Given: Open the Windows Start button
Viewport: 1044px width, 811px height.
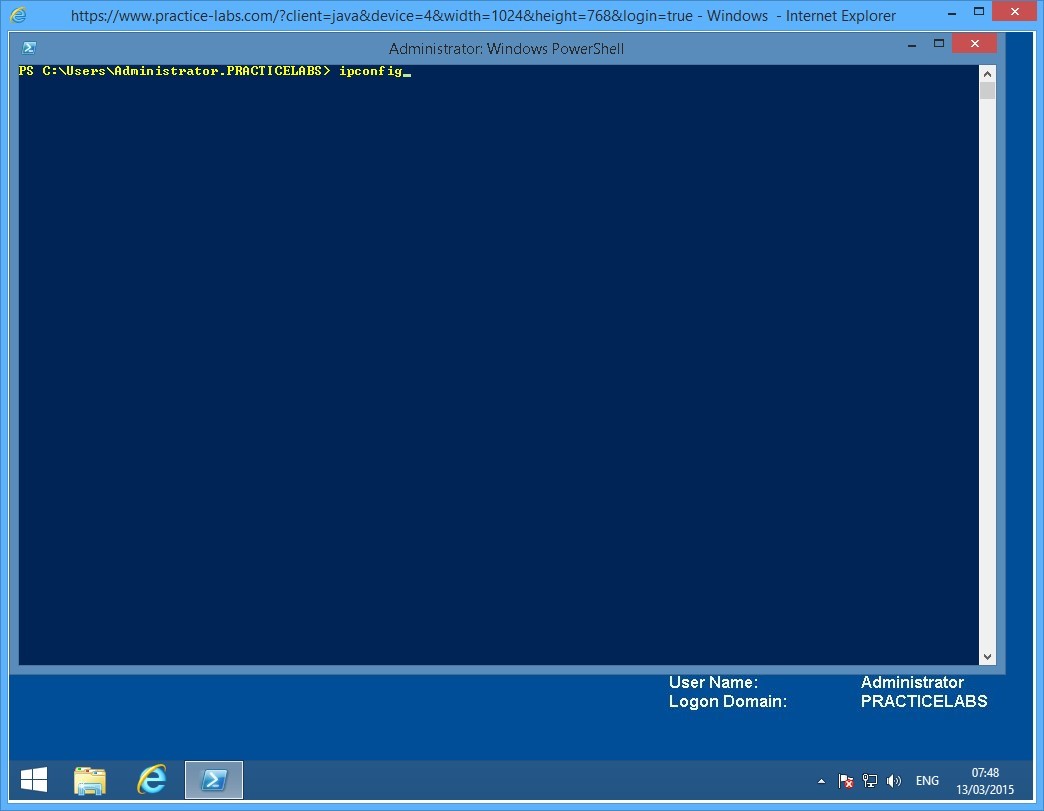Looking at the screenshot, I should click(33, 780).
